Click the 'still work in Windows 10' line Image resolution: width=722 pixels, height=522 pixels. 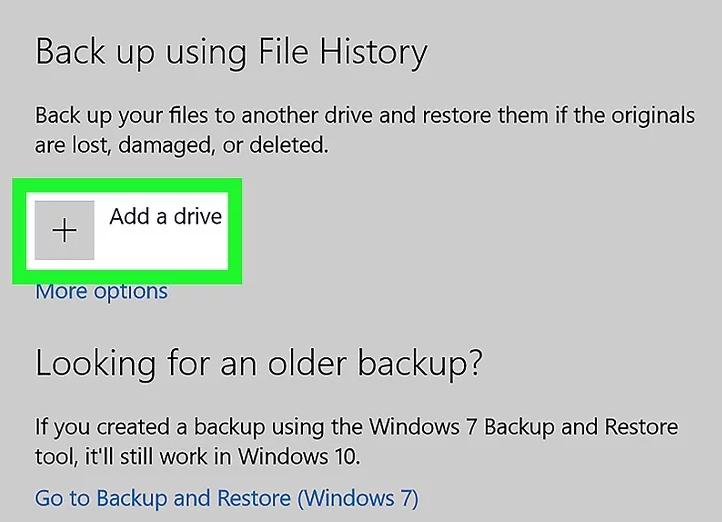(x=197, y=457)
